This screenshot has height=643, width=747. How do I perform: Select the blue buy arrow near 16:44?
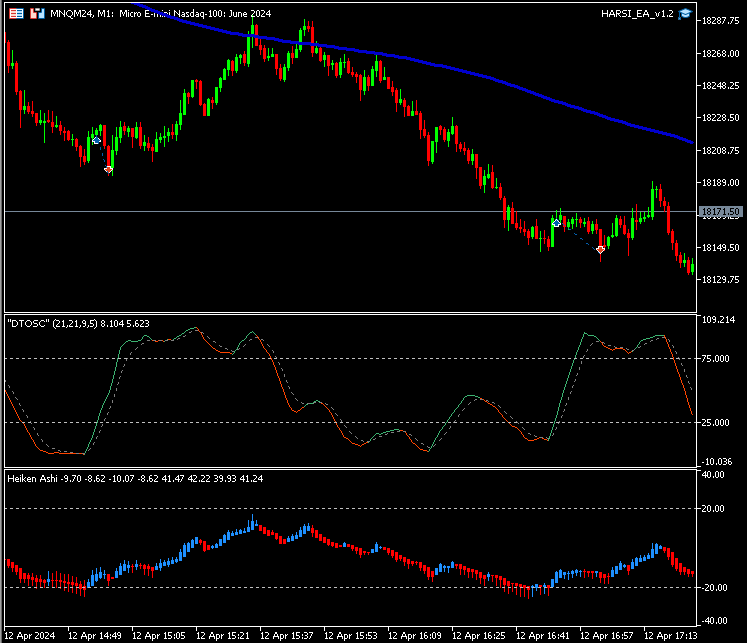[556, 223]
